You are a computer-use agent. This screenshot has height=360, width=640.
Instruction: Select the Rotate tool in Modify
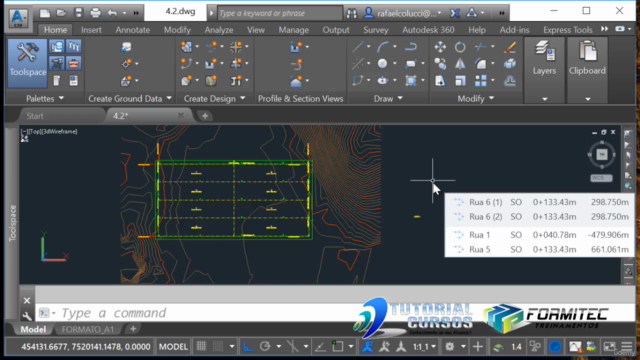point(460,47)
